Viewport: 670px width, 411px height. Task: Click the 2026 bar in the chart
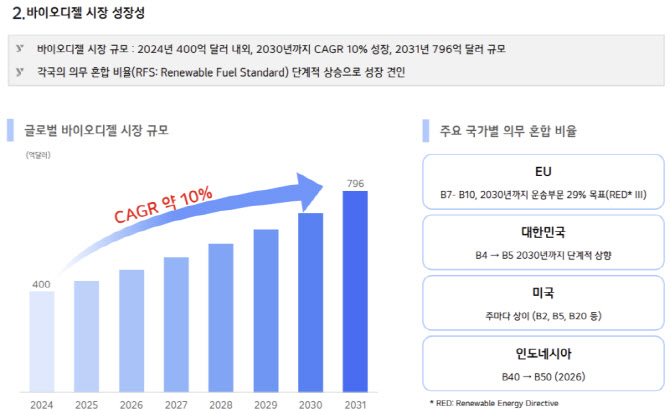[132, 331]
